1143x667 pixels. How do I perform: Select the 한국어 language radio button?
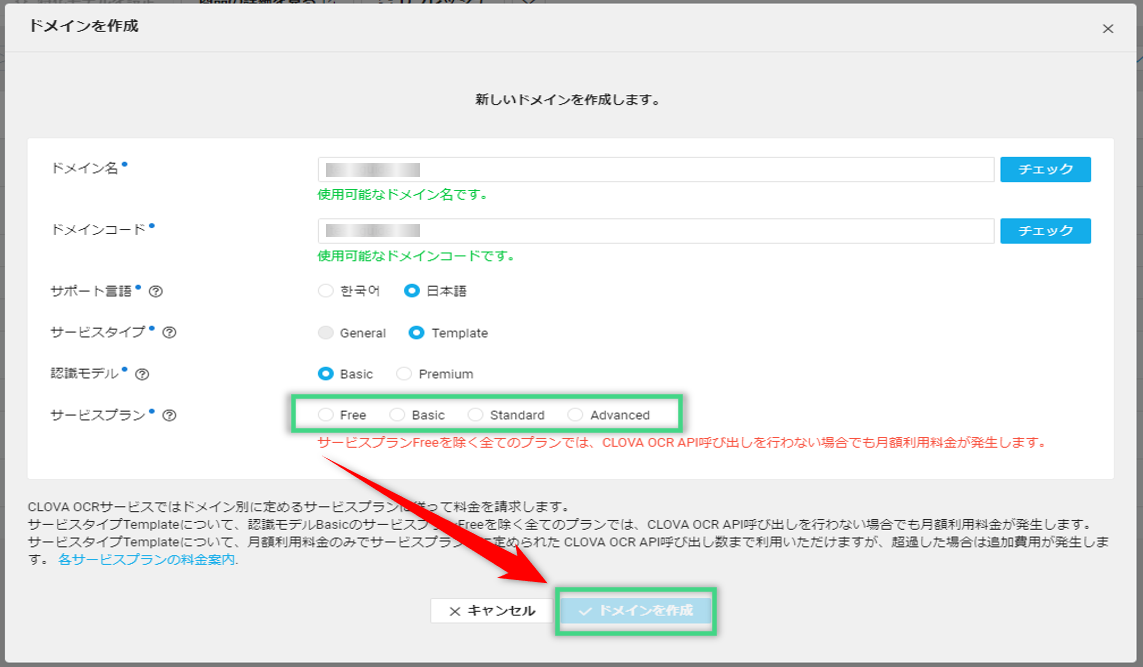pos(325,292)
